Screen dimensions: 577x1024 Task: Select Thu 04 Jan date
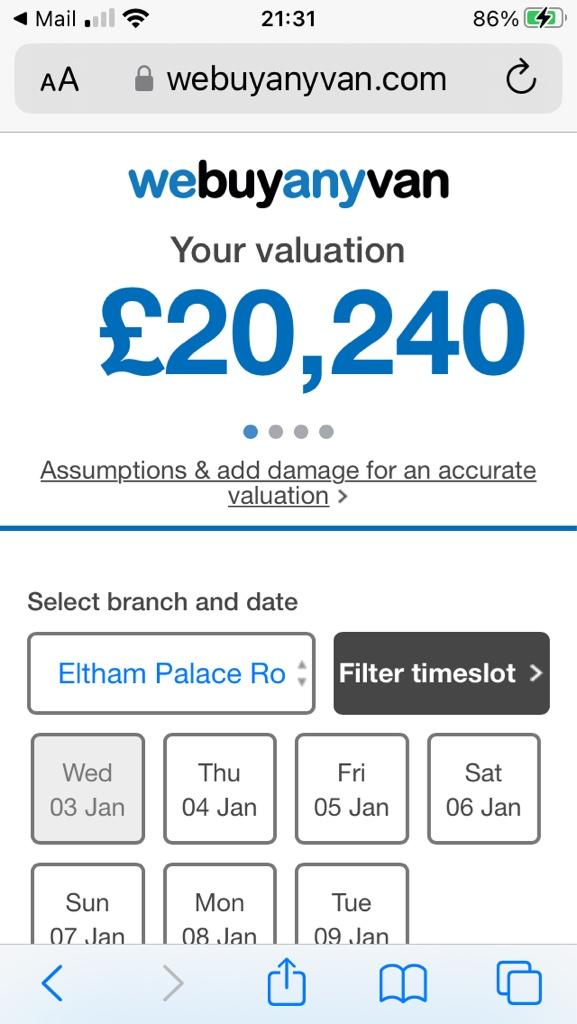[220, 789]
